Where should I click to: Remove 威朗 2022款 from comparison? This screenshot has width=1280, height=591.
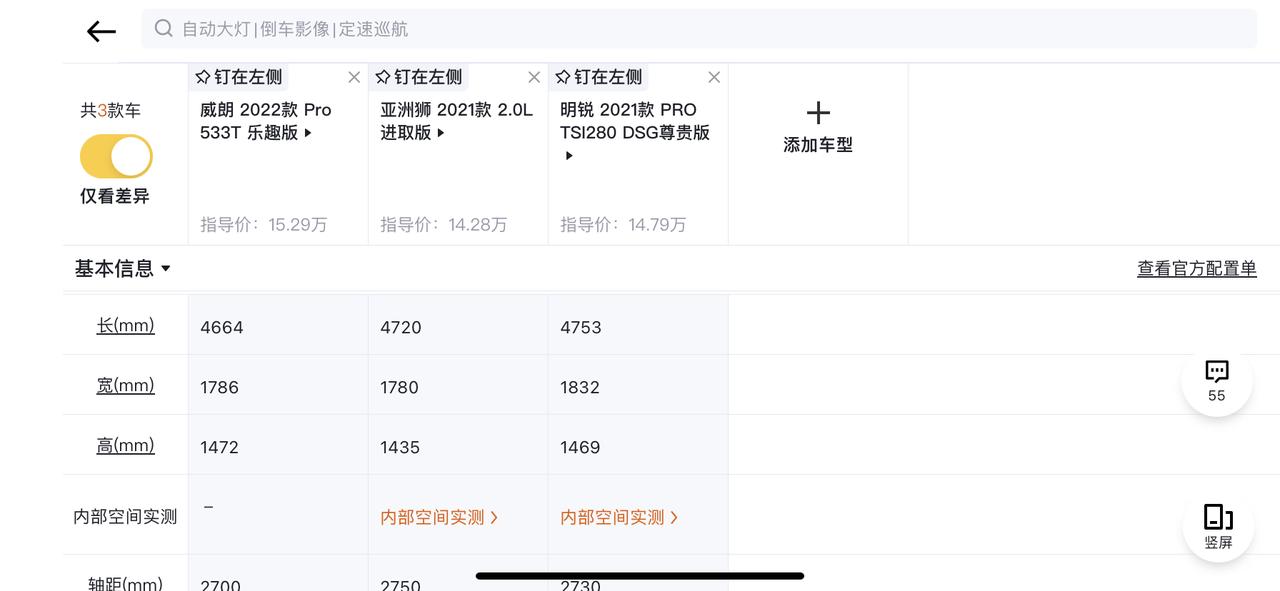pos(354,77)
